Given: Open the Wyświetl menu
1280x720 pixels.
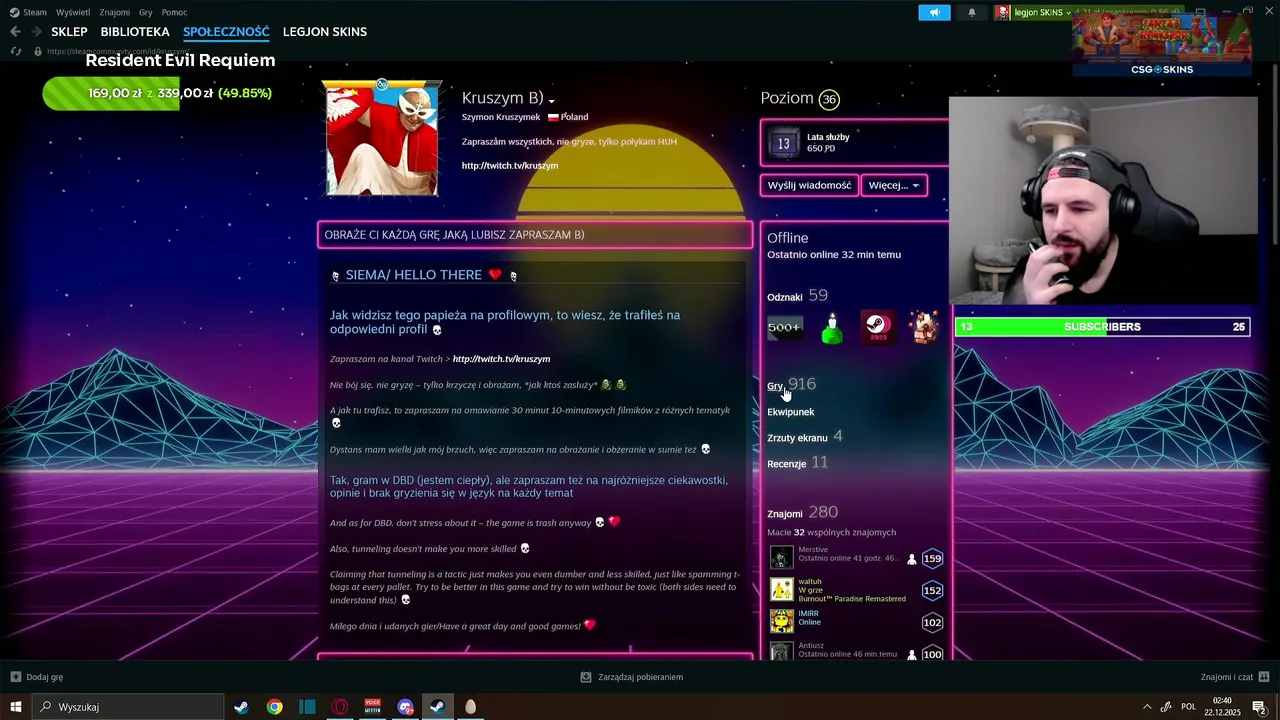Looking at the screenshot, I should click(x=73, y=12).
